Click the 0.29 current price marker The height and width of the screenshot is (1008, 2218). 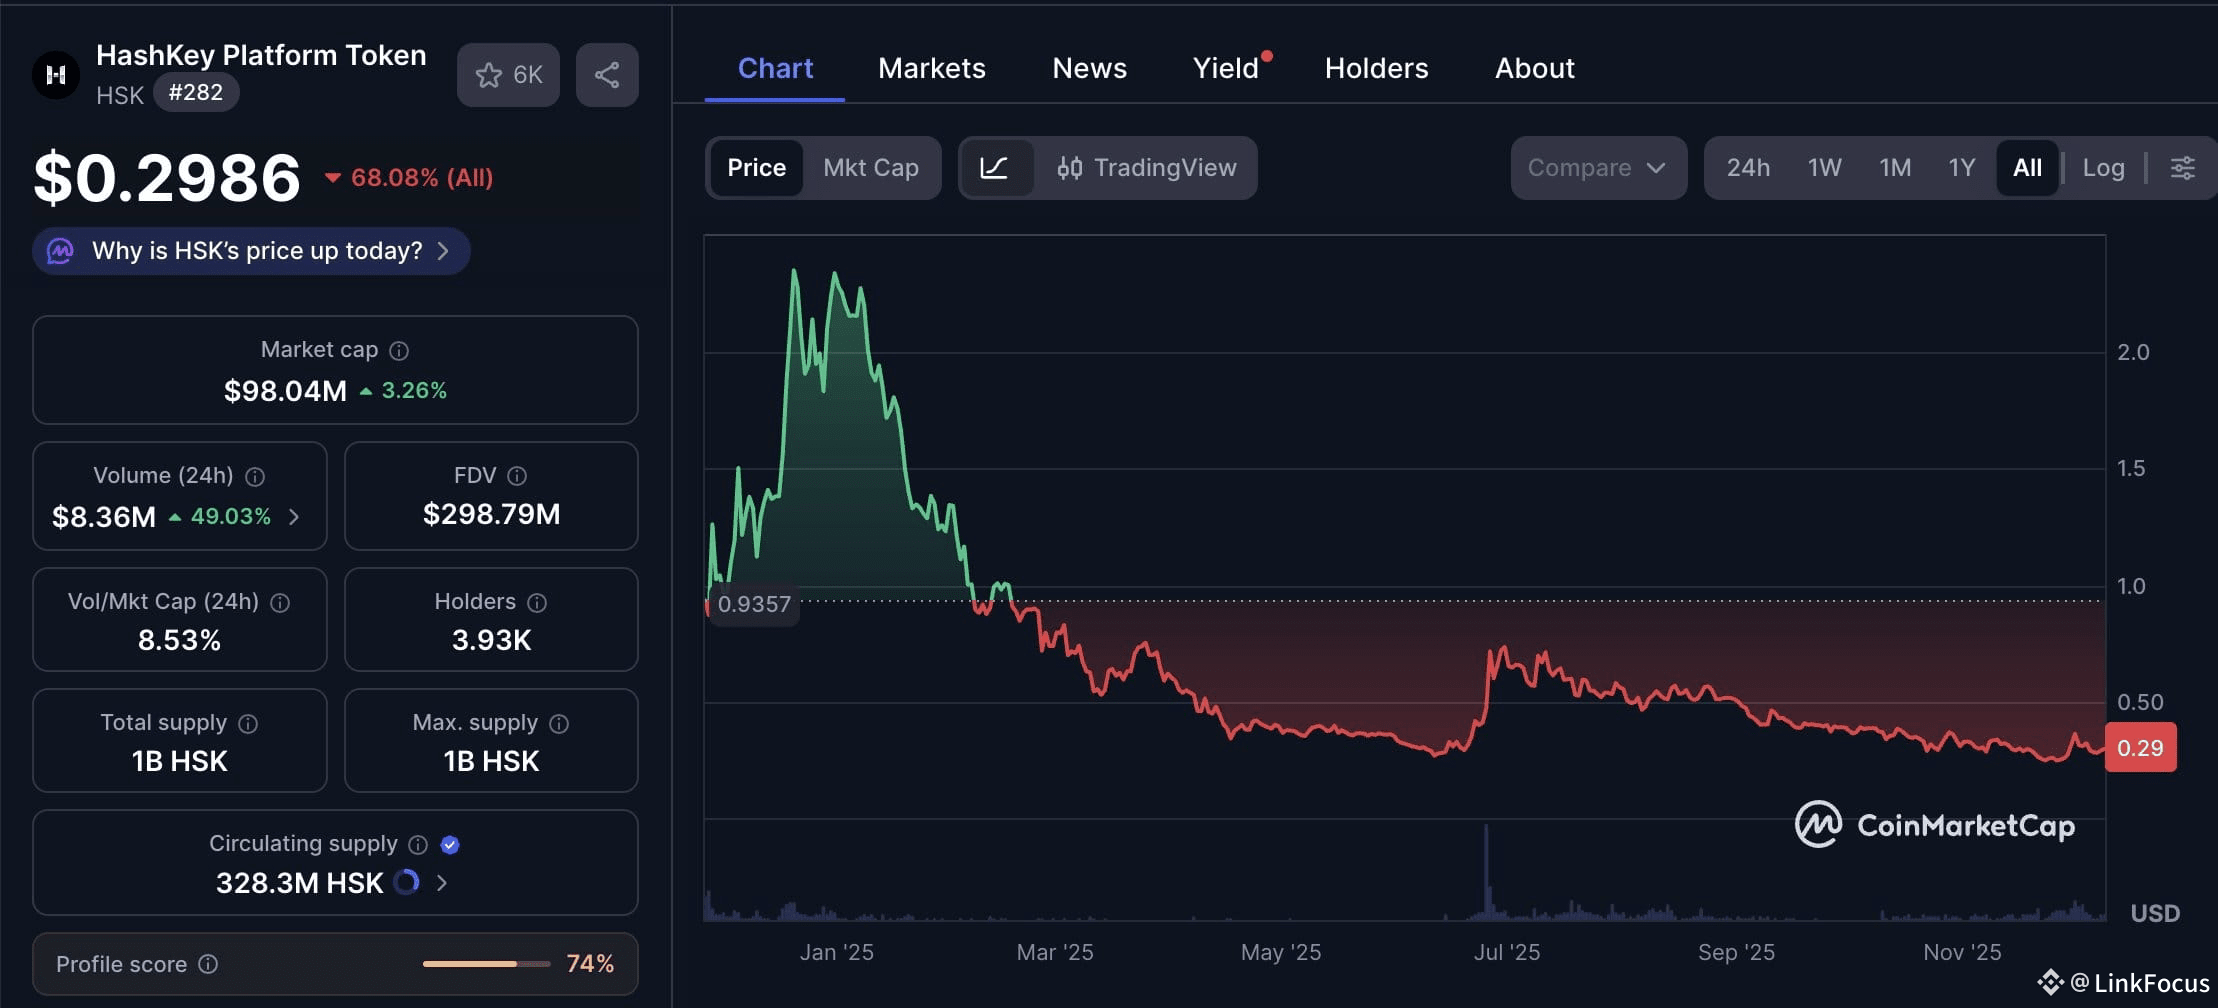pos(2140,748)
